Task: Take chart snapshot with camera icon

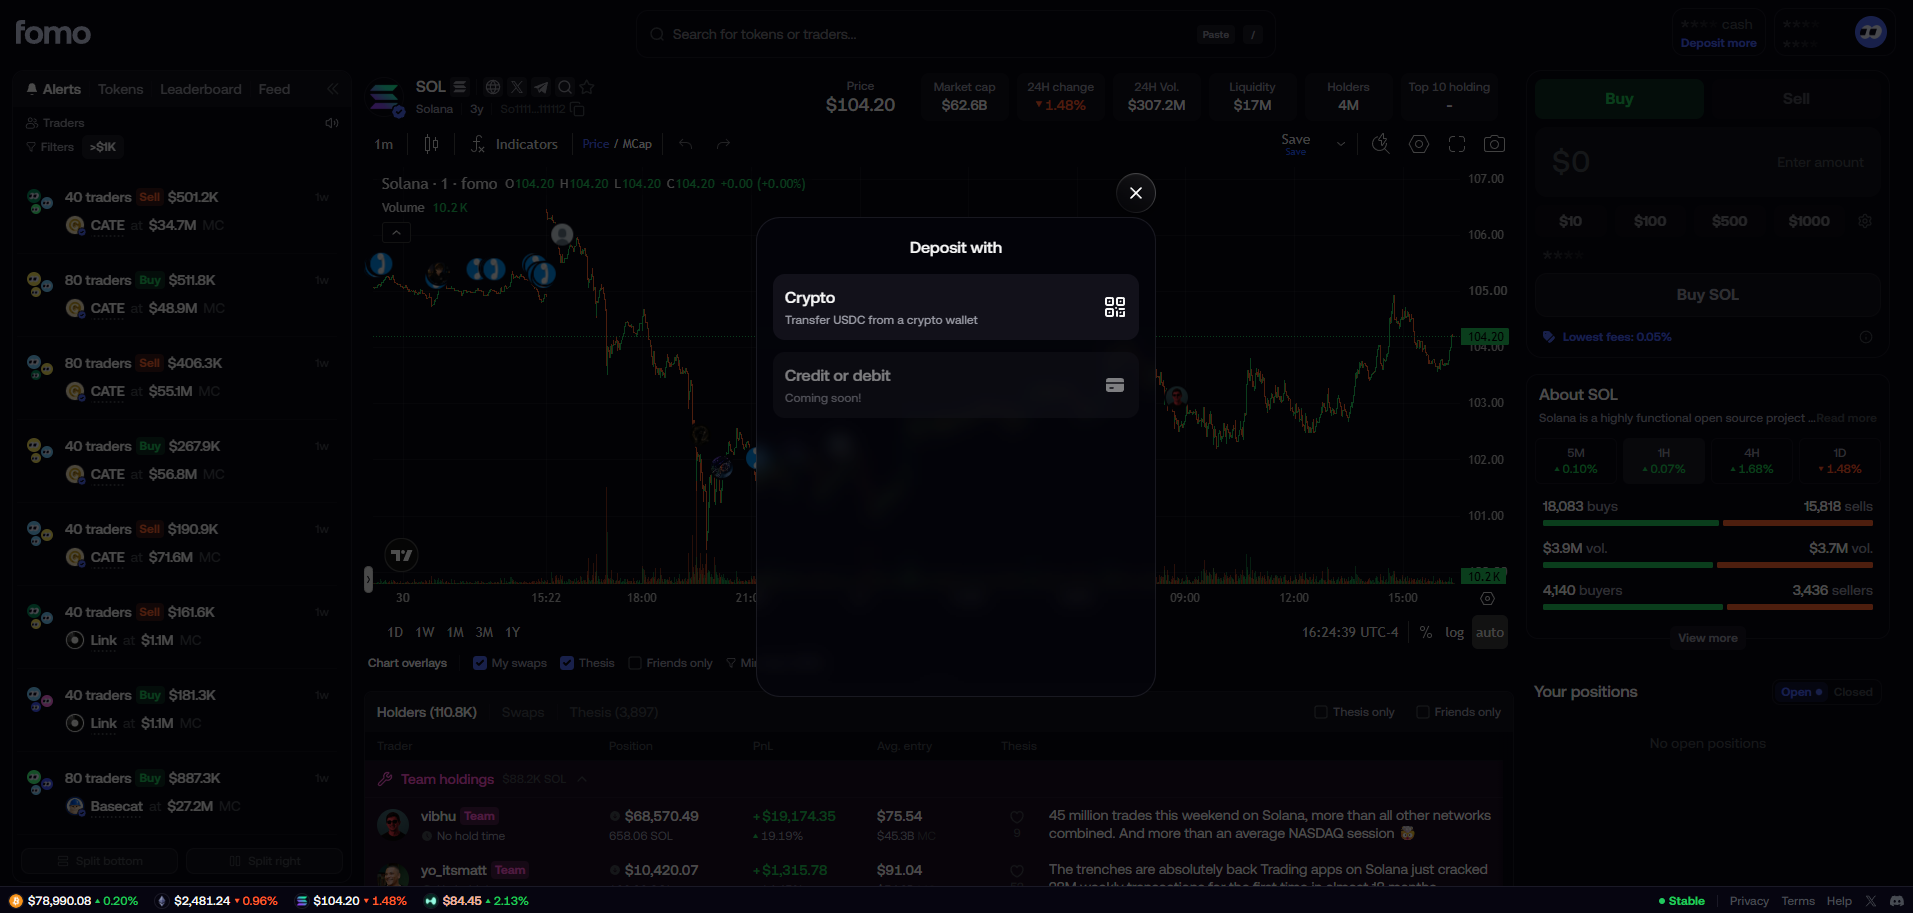Action: [x=1494, y=144]
